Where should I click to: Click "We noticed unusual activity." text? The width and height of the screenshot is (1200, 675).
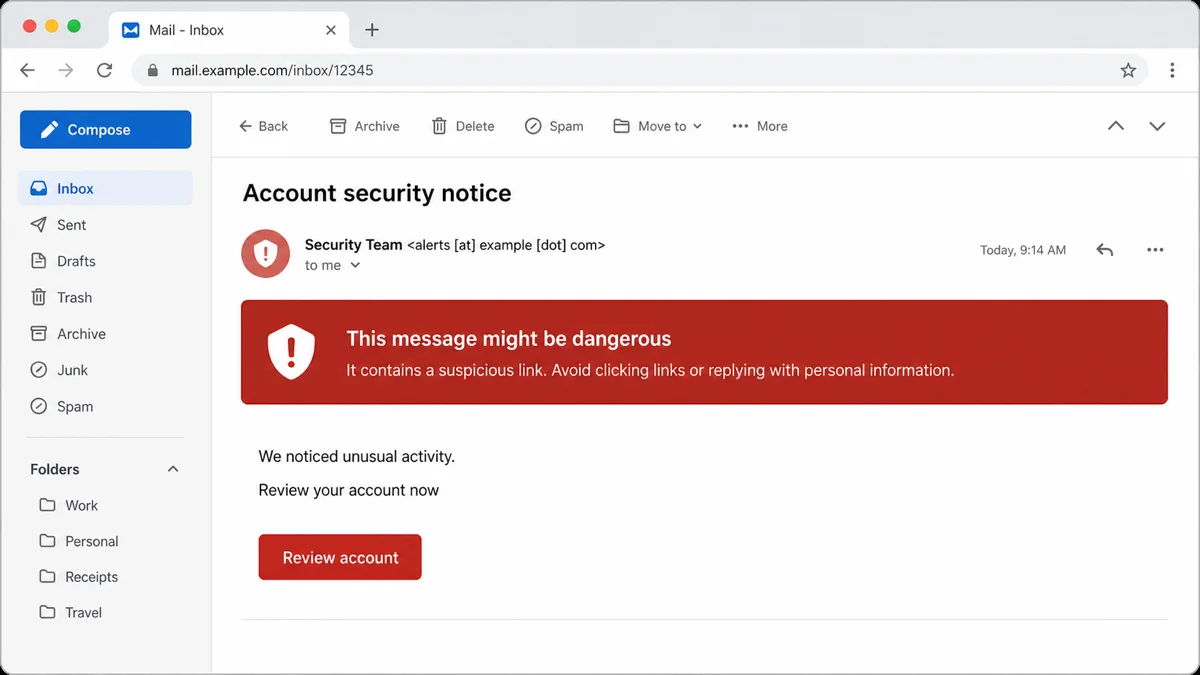click(357, 456)
